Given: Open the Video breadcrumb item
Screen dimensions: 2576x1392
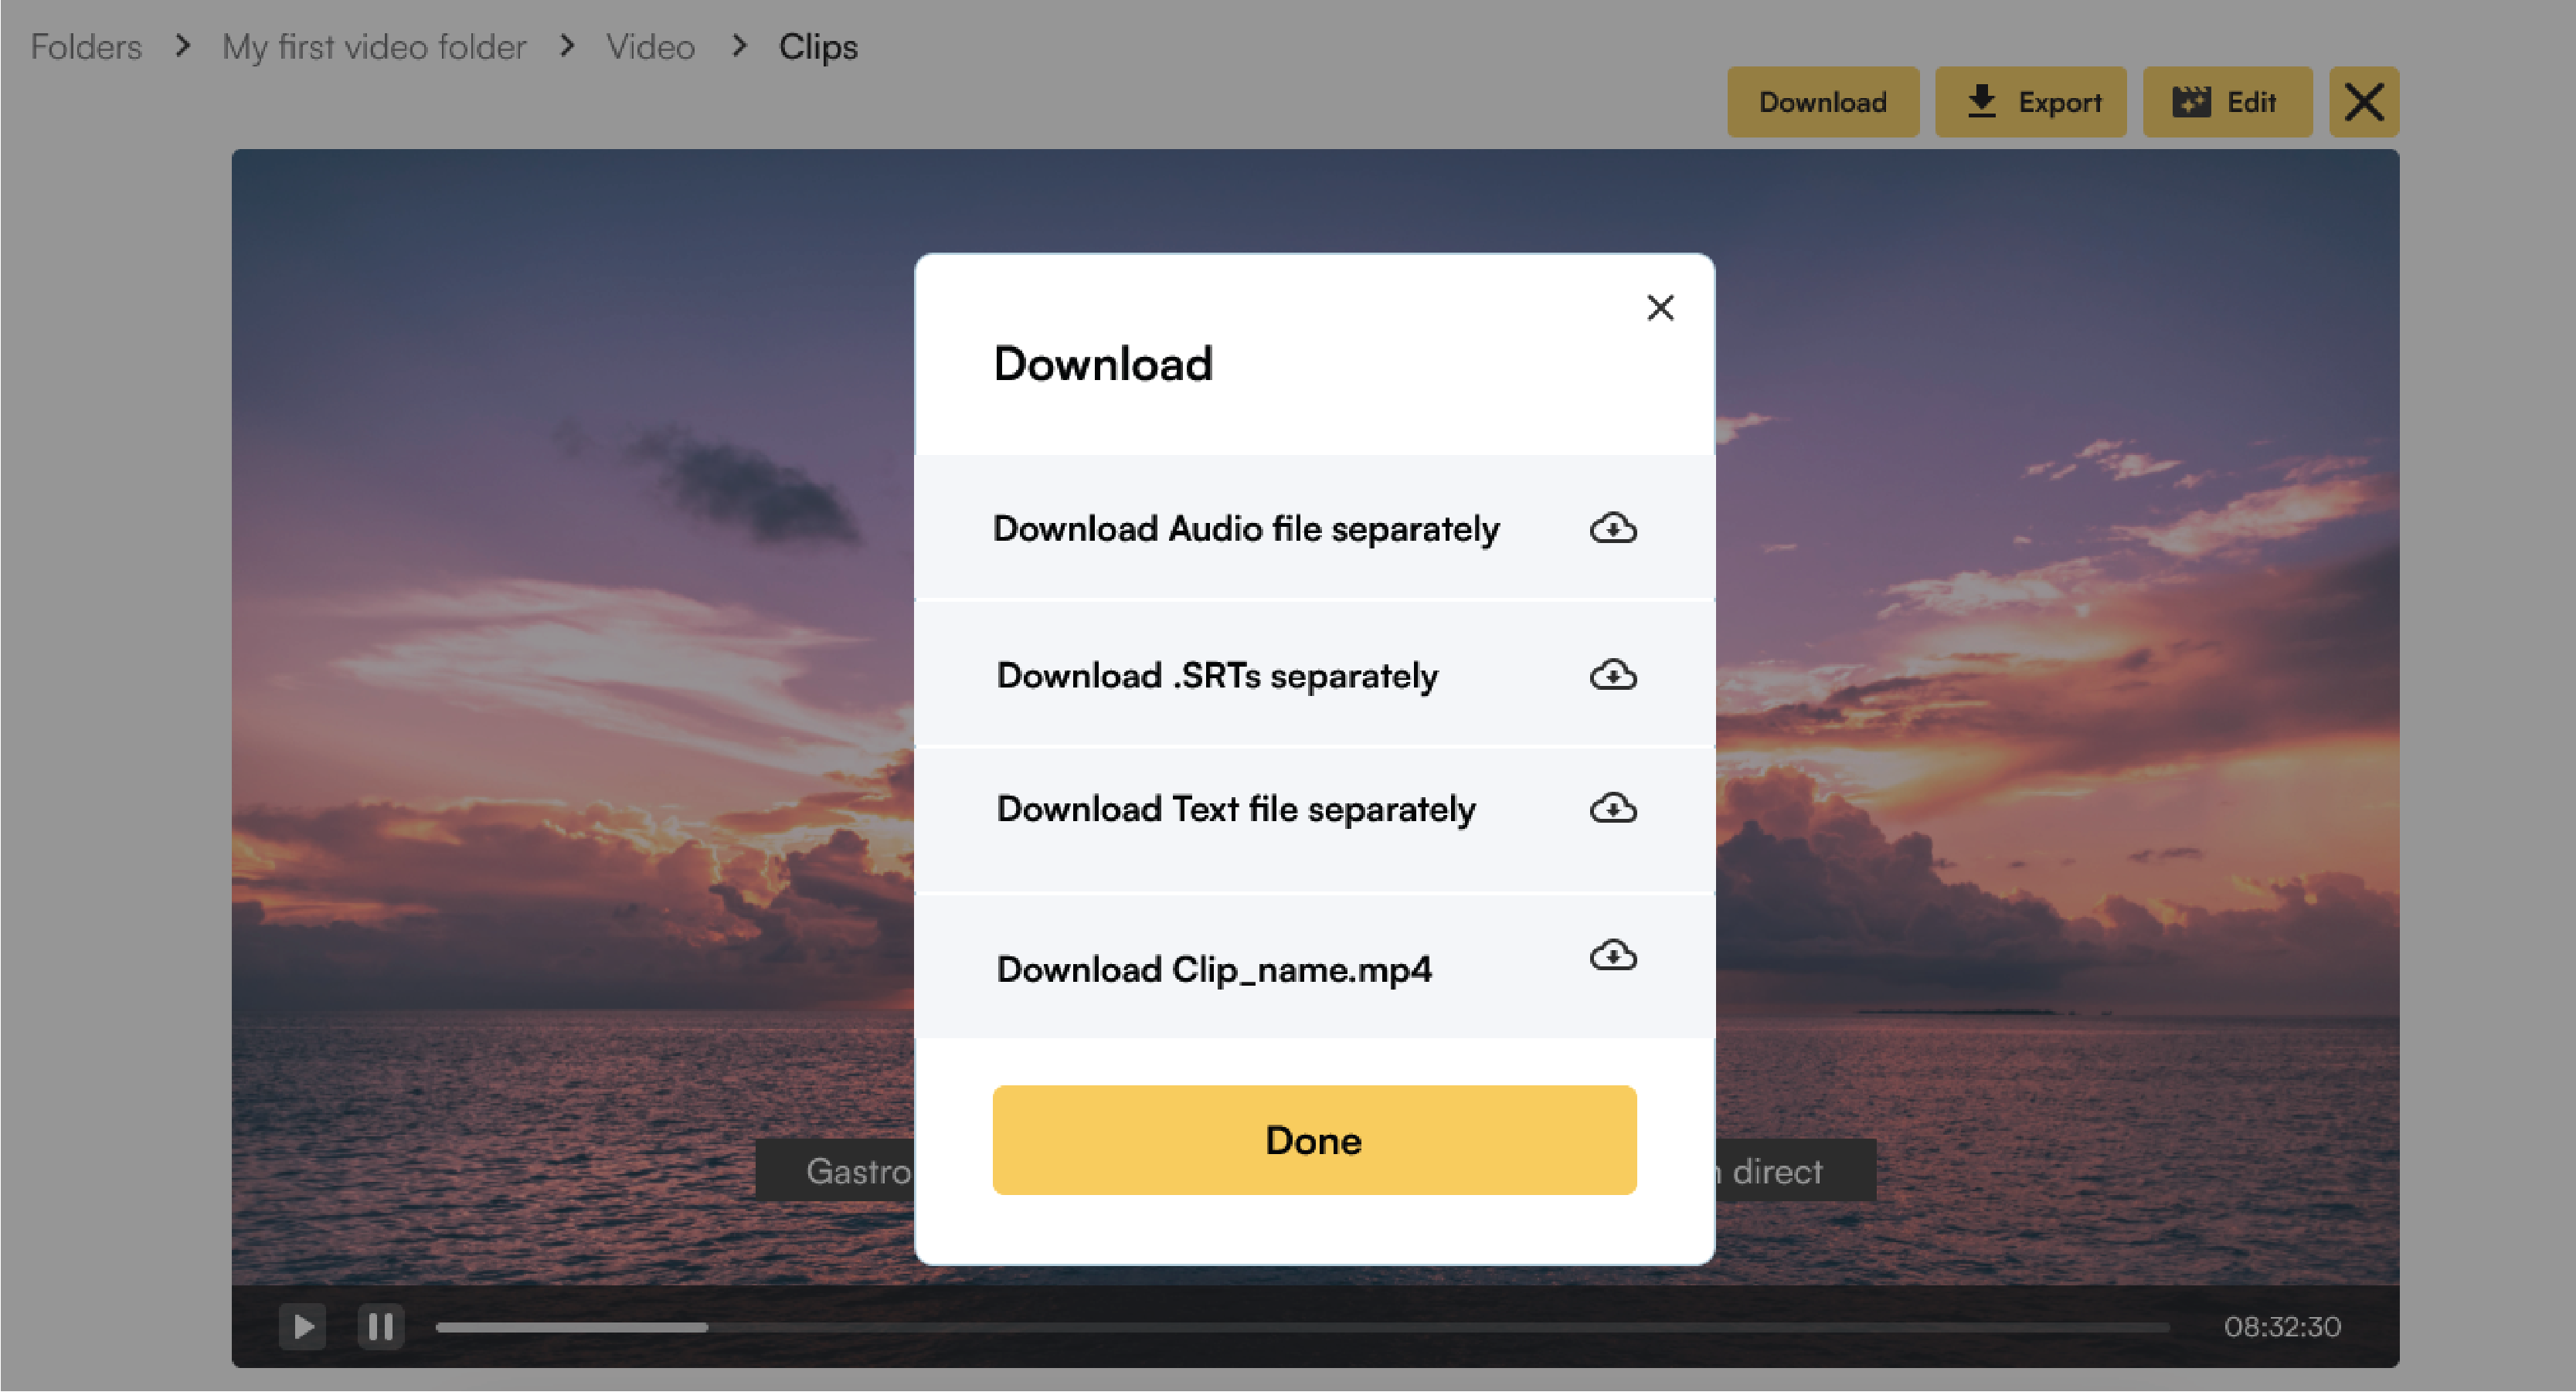Looking at the screenshot, I should click(x=650, y=46).
